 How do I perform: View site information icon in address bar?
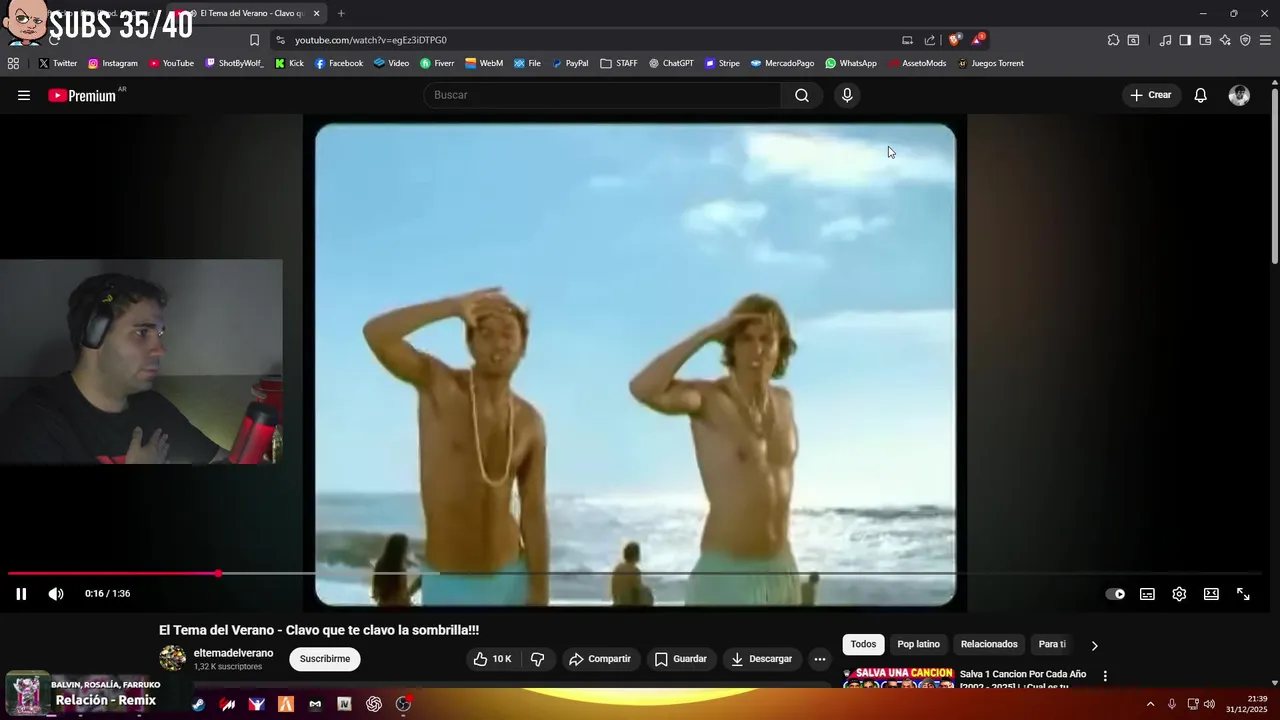(x=280, y=40)
